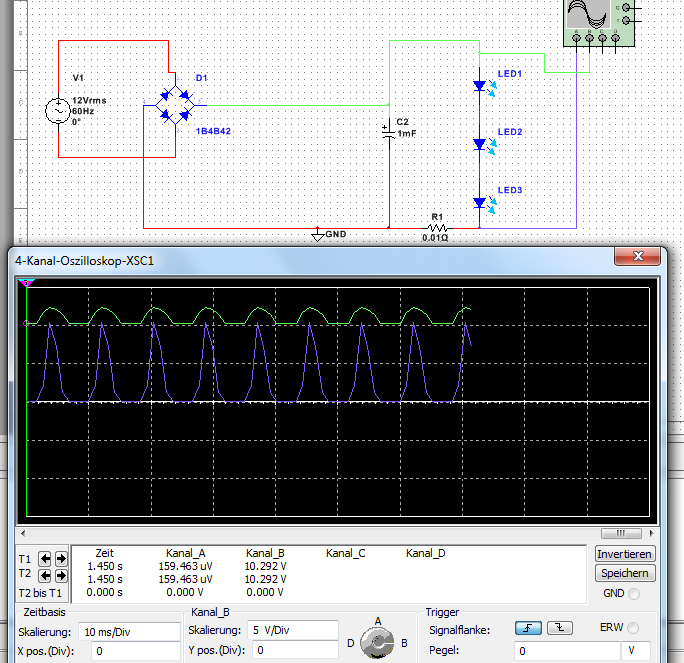Click the Kanal_B Skalierung field
Image resolution: width=684 pixels, height=663 pixels.
point(293,630)
